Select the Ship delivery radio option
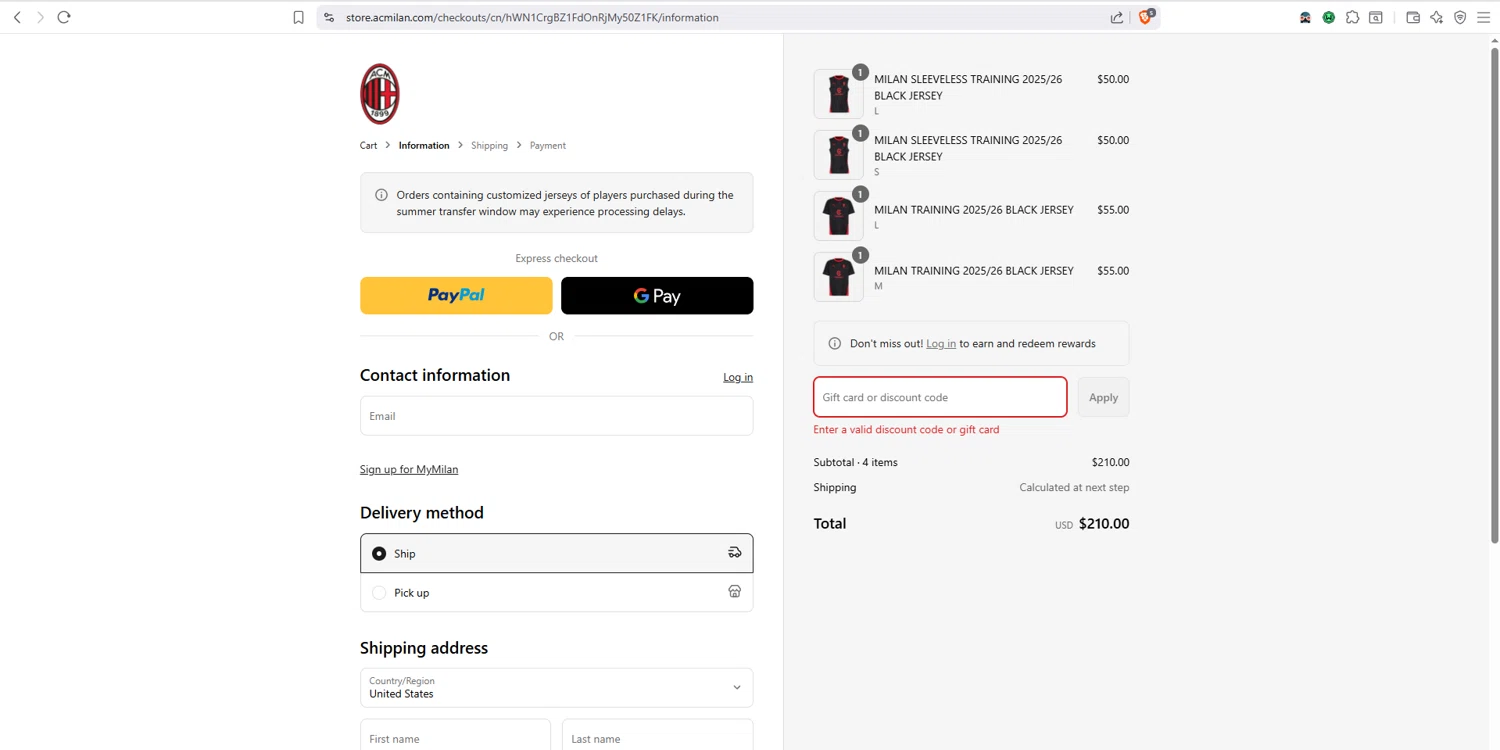The width and height of the screenshot is (1500, 750). tap(379, 553)
